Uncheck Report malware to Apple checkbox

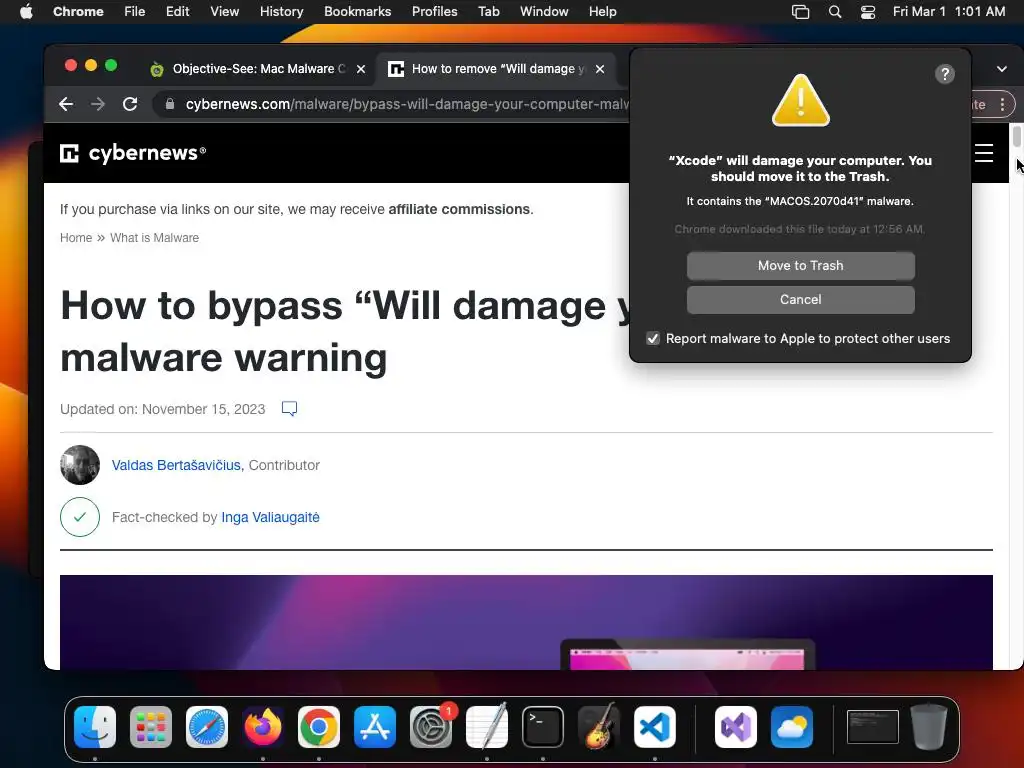tap(652, 338)
